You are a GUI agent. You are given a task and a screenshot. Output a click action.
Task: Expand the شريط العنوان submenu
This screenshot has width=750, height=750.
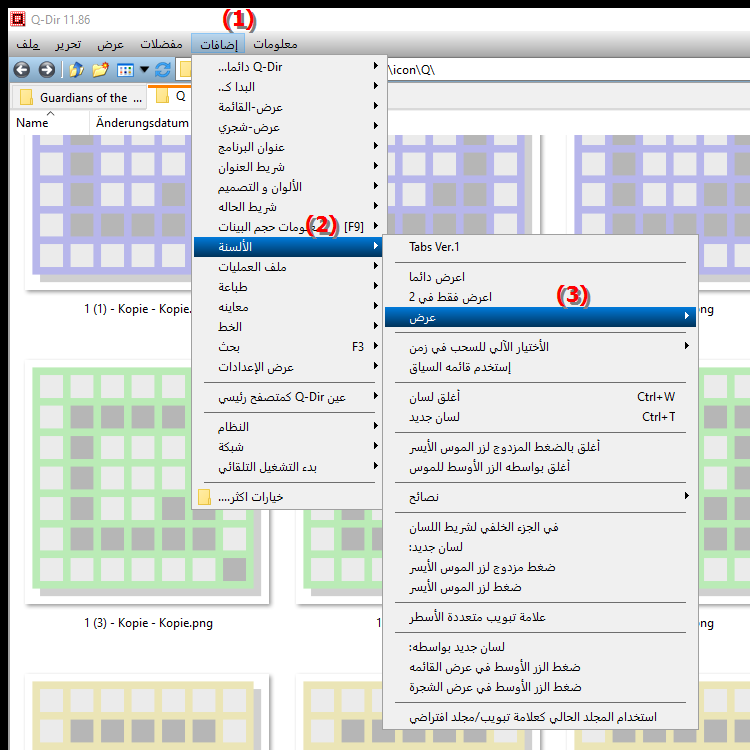pyautogui.click(x=288, y=167)
